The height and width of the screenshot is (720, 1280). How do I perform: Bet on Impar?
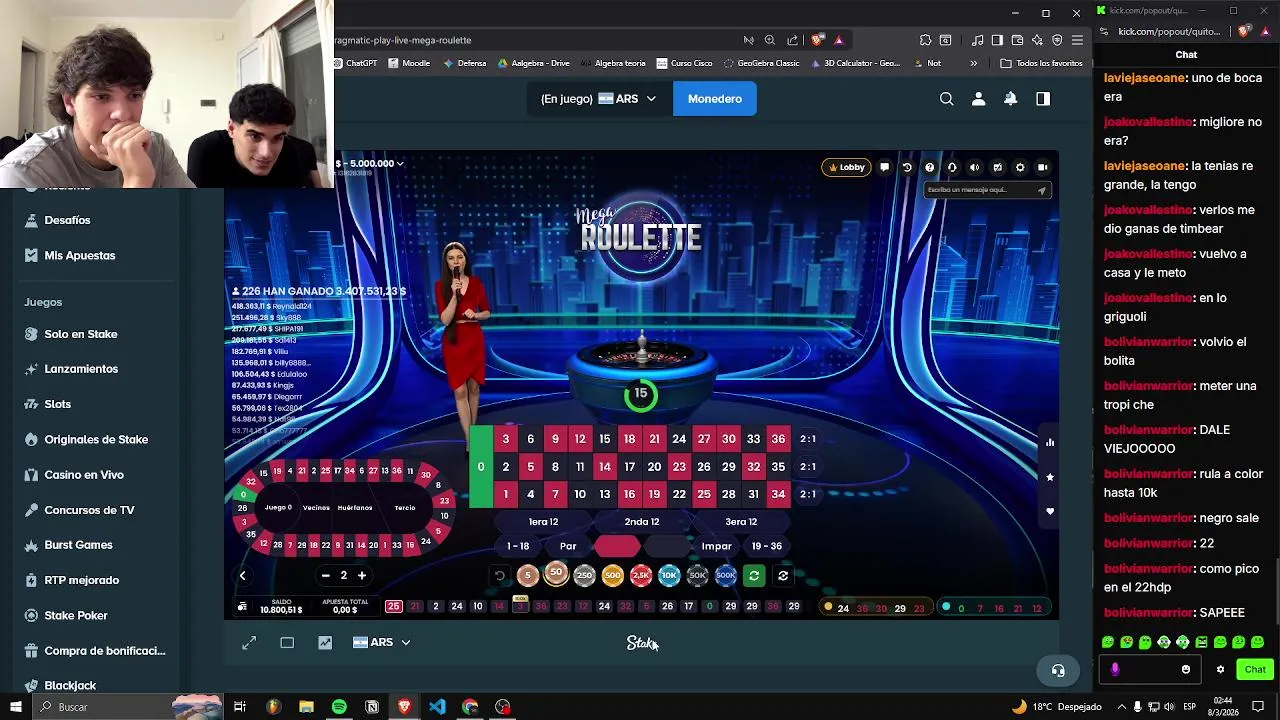click(x=716, y=546)
